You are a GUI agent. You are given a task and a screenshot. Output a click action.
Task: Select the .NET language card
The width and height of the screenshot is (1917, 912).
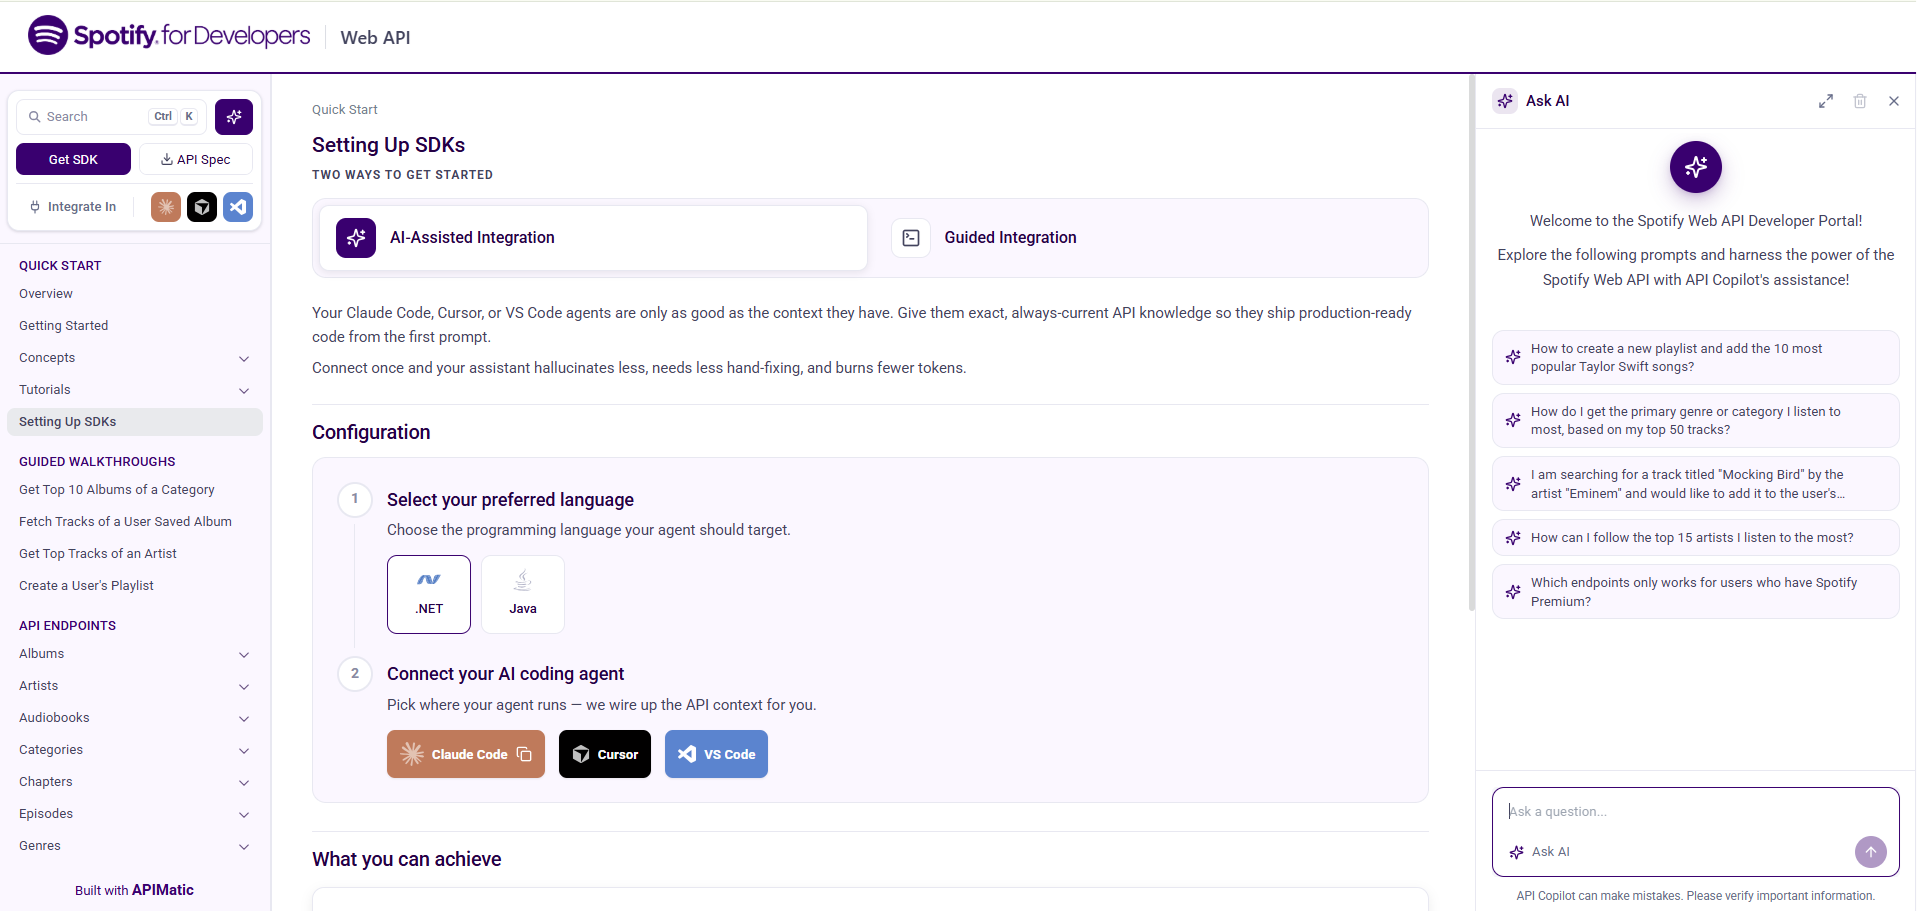[x=429, y=594]
